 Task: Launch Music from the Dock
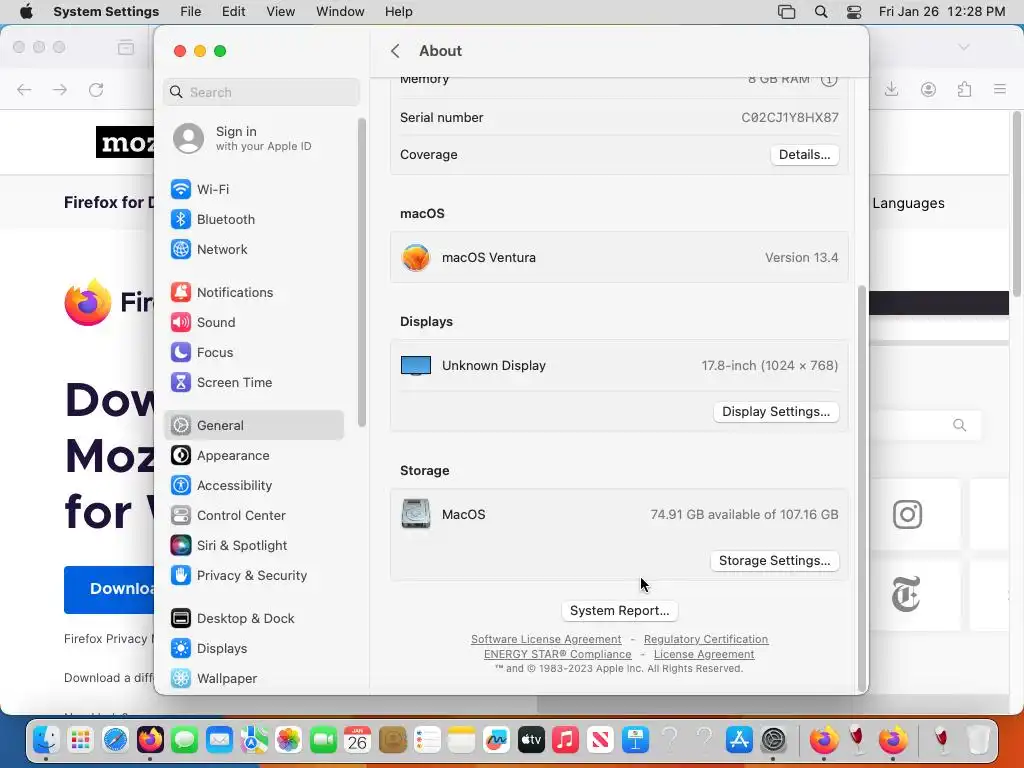(566, 740)
